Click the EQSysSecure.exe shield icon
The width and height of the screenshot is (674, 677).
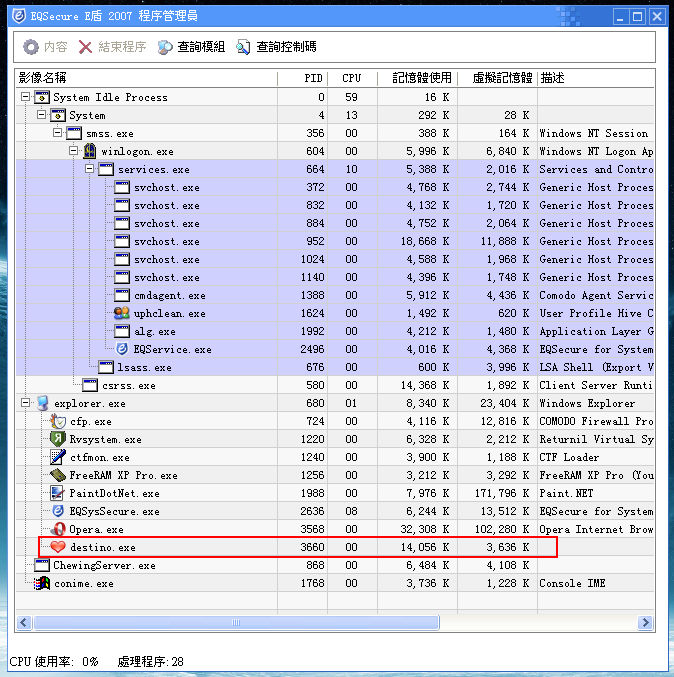coord(58,511)
